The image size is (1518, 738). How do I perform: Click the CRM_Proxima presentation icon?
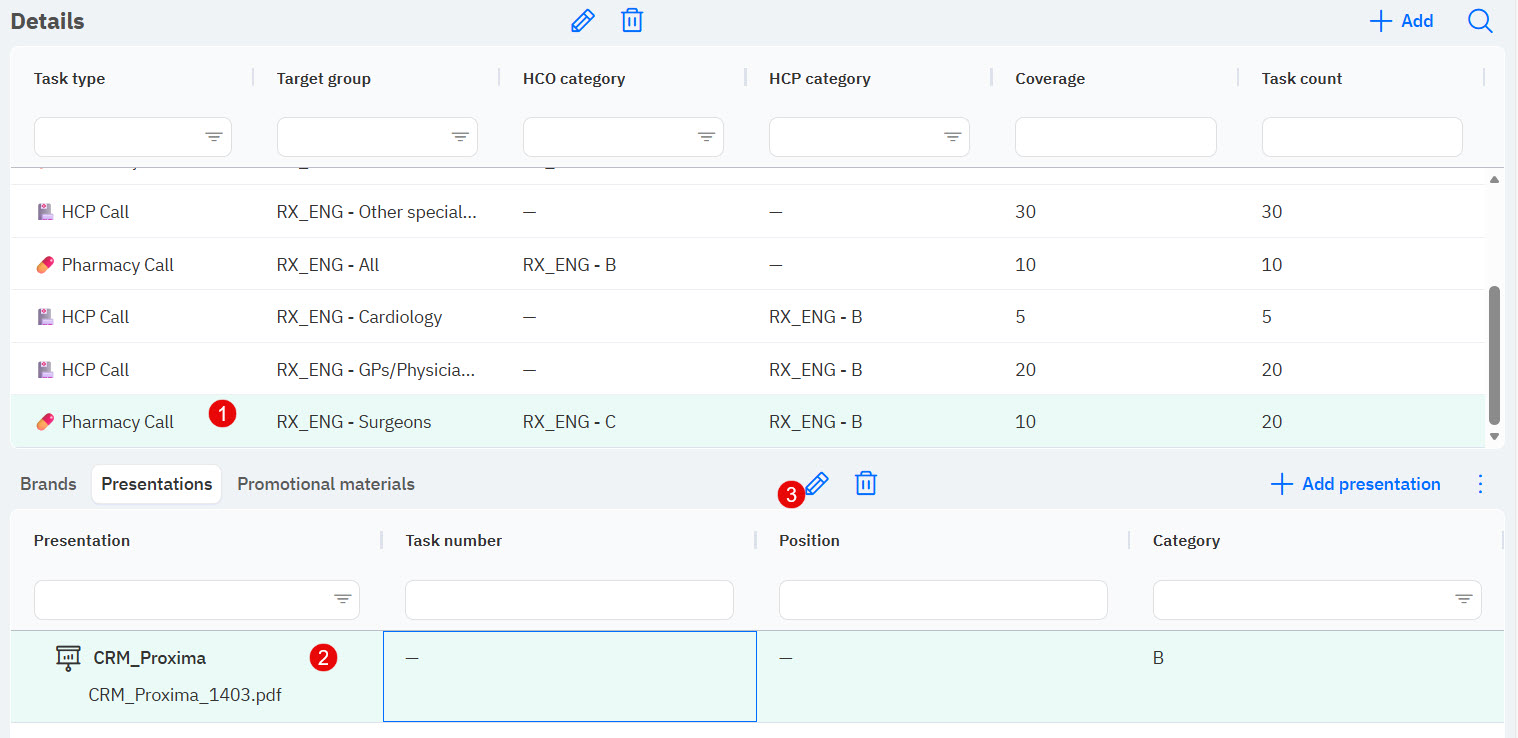coord(68,658)
